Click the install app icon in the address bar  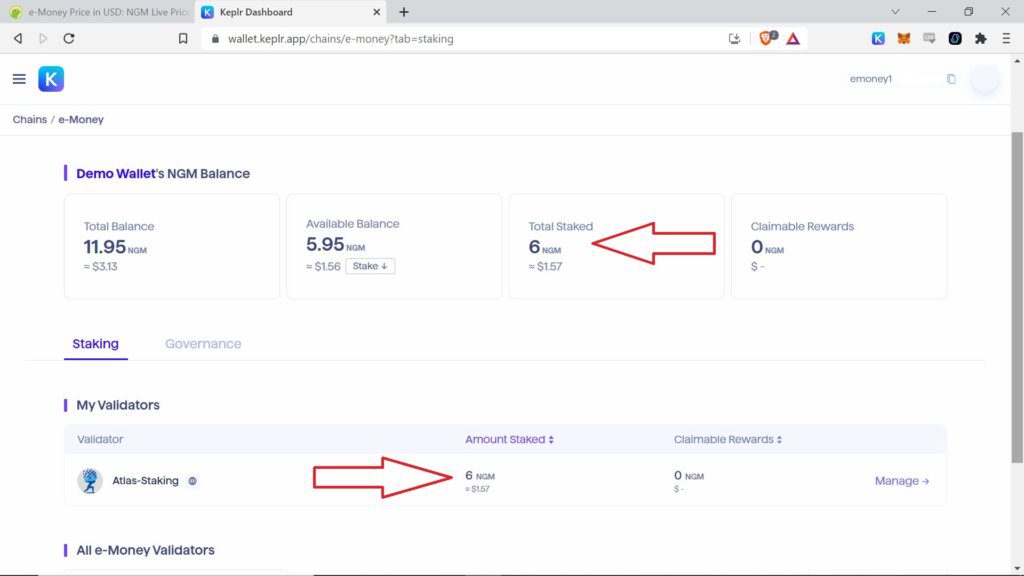point(734,39)
